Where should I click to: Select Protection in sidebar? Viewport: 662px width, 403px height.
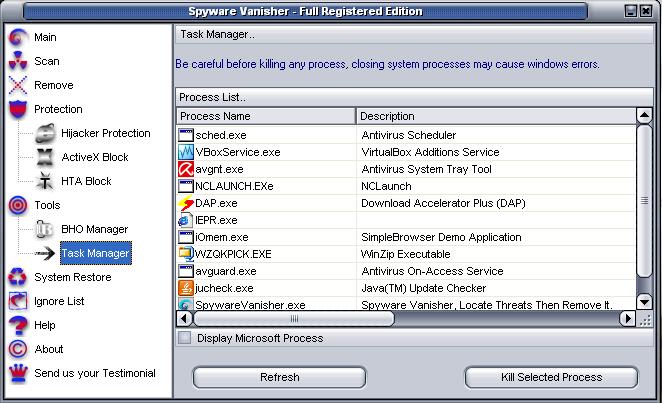click(58, 109)
